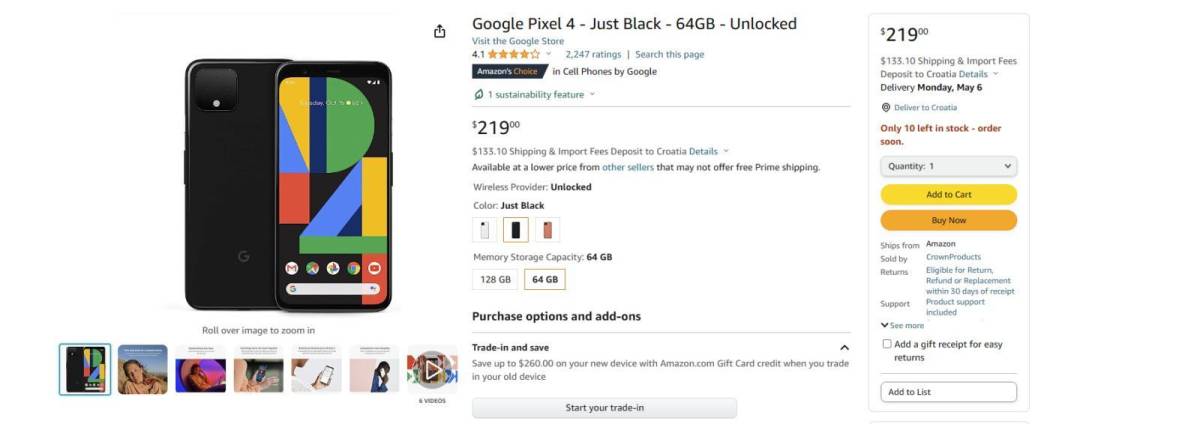This screenshot has width=1200, height=424.
Task: Collapse the Trade-in and save section
Action: (844, 348)
